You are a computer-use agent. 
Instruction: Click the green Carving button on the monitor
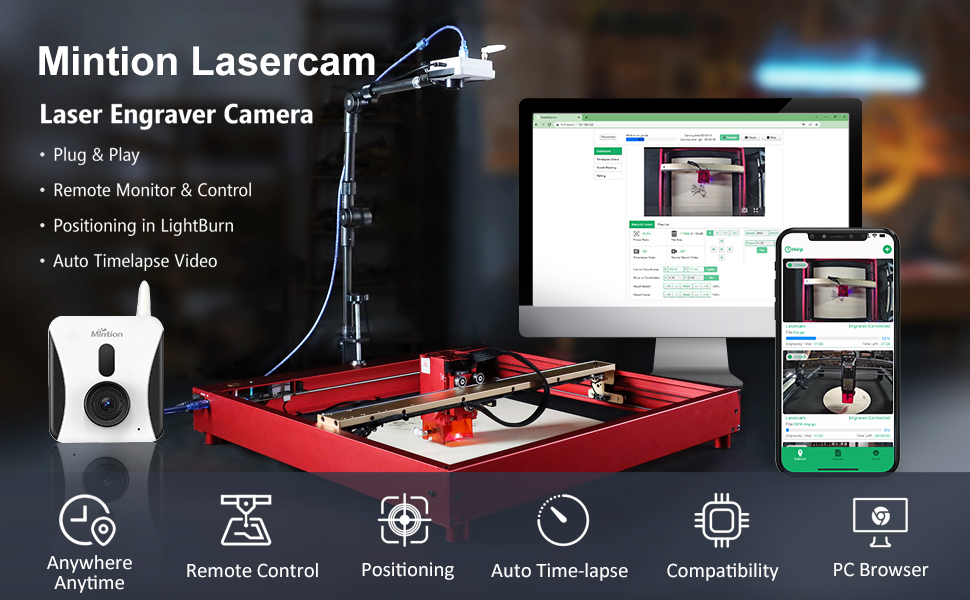coord(730,137)
